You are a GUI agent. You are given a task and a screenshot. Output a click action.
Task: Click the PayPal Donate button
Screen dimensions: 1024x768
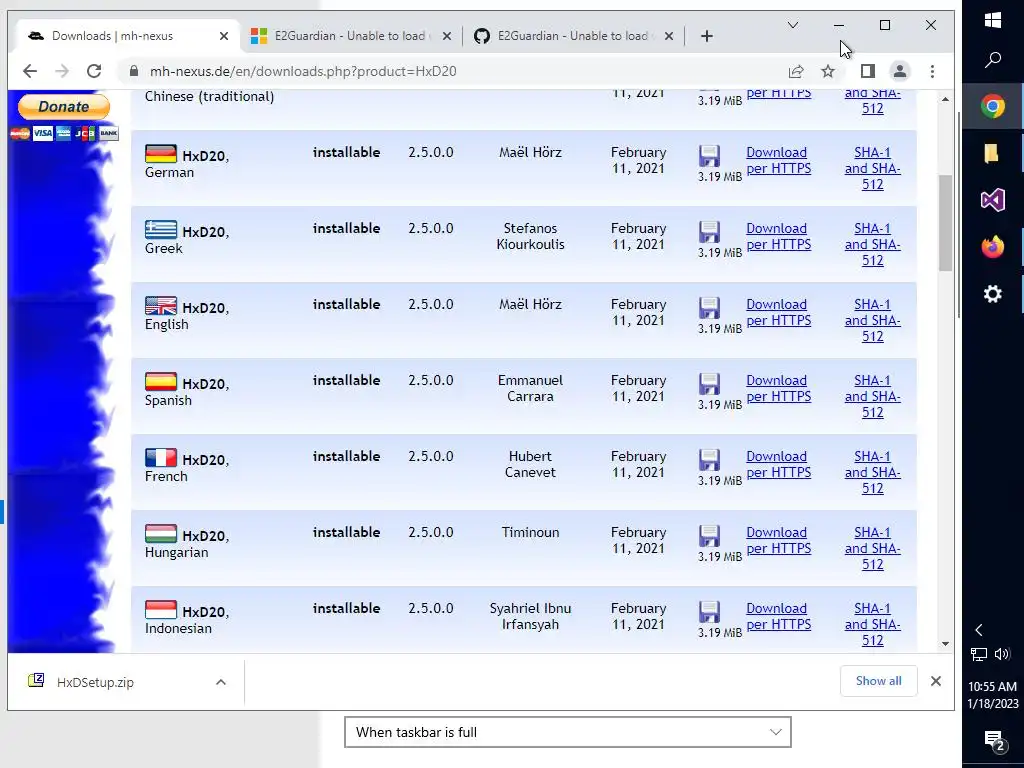[64, 106]
